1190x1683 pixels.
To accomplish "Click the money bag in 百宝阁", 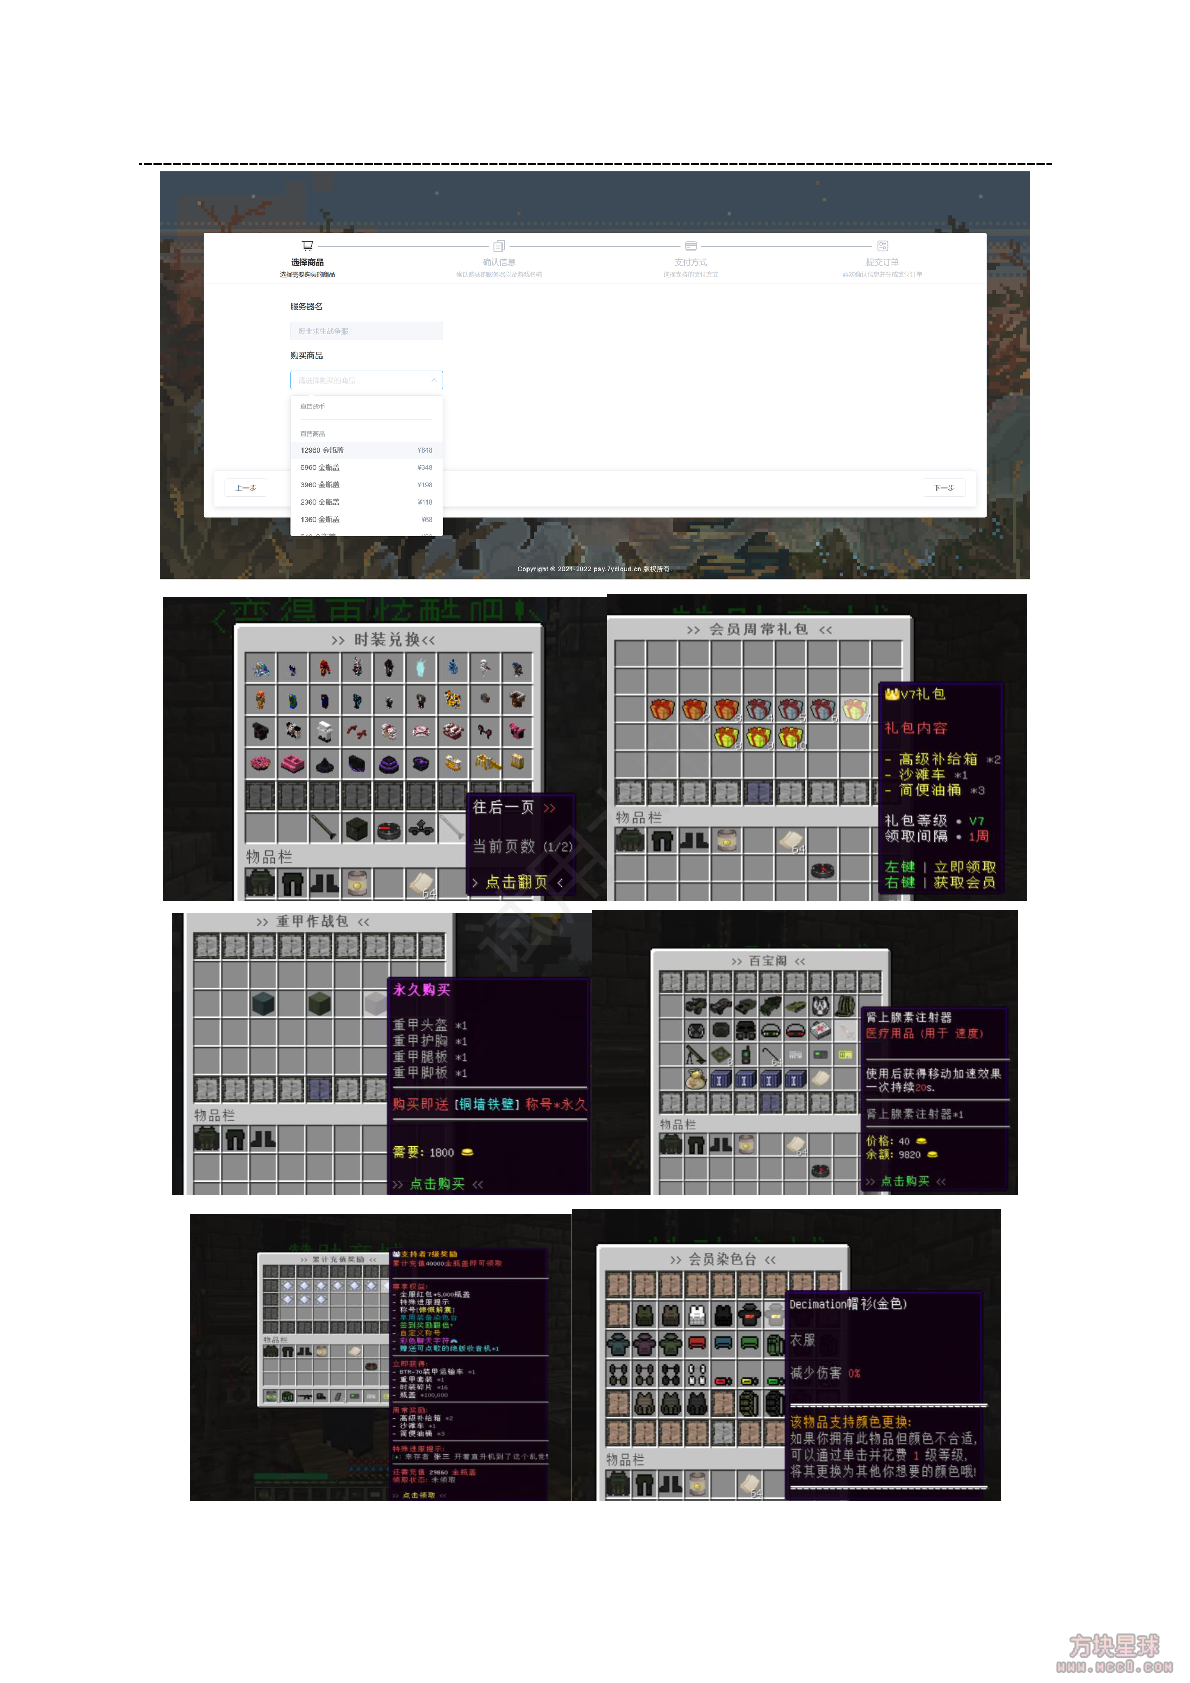I will click(696, 1078).
